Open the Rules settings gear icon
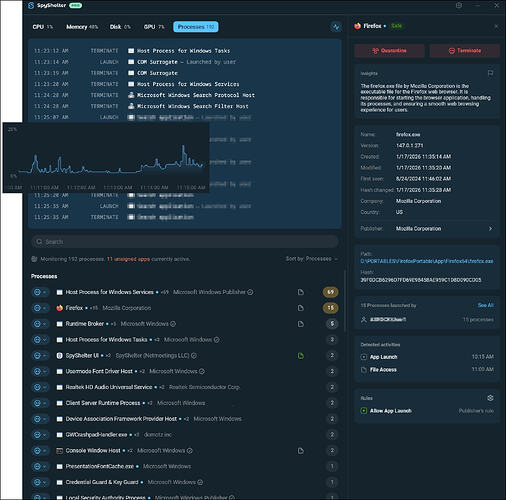The image size is (506, 500). pyautogui.click(x=490, y=398)
